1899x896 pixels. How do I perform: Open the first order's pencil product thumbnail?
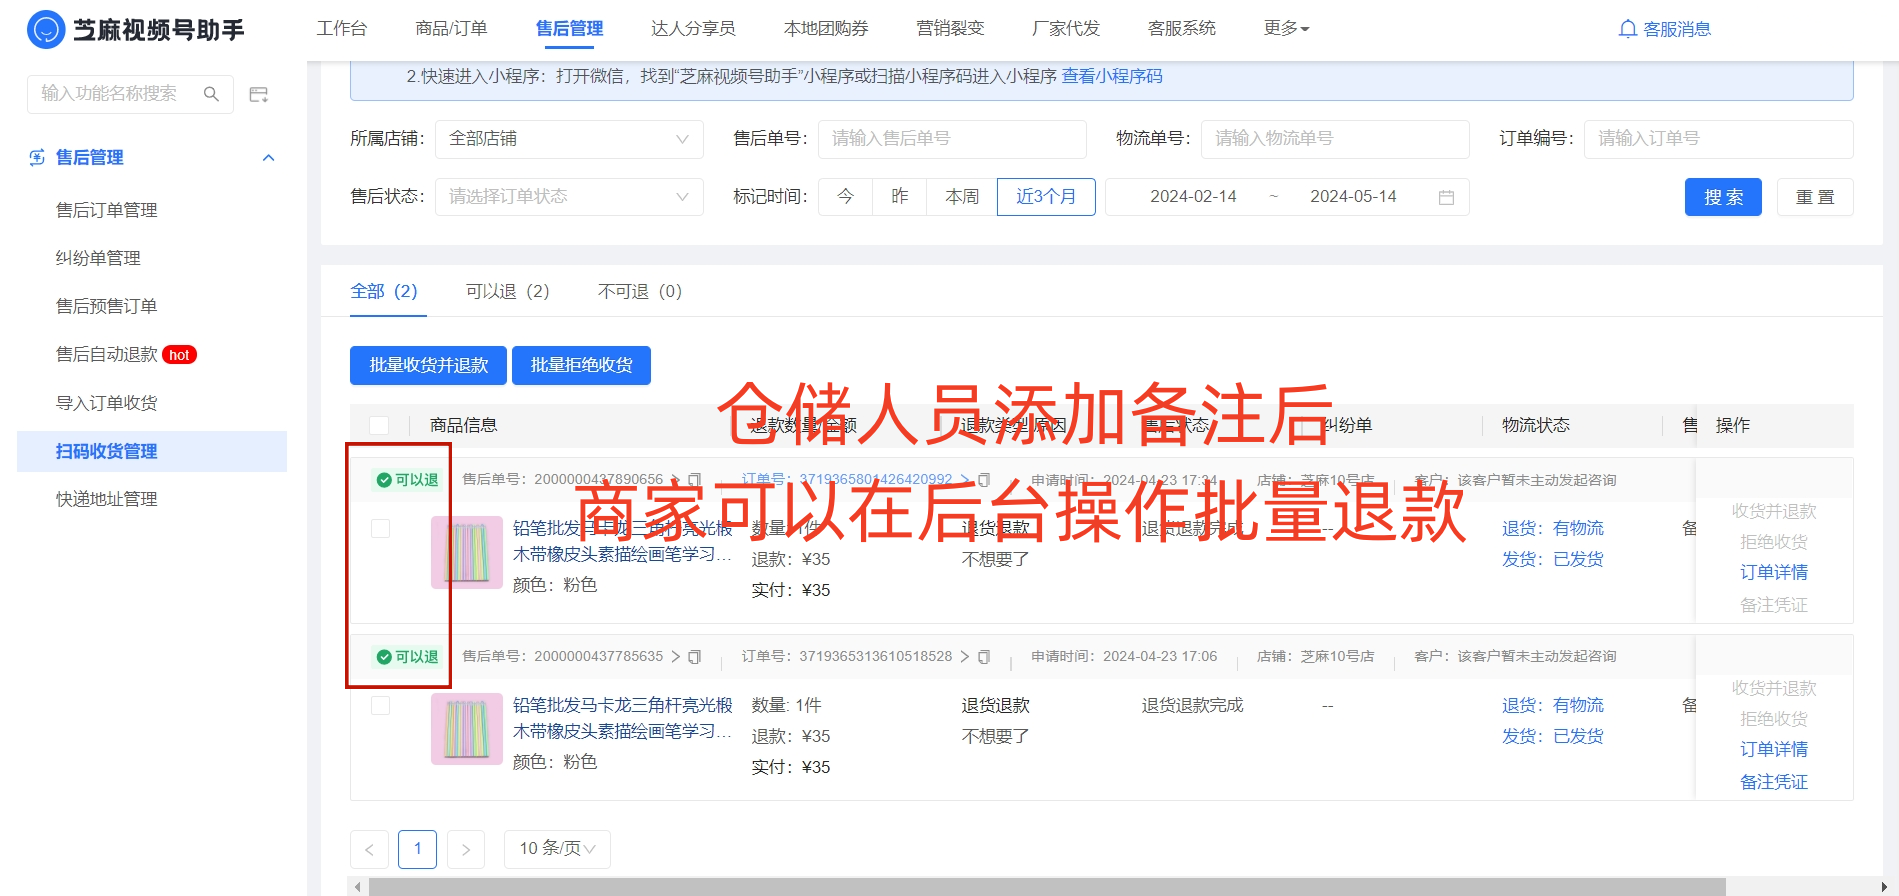click(x=467, y=552)
